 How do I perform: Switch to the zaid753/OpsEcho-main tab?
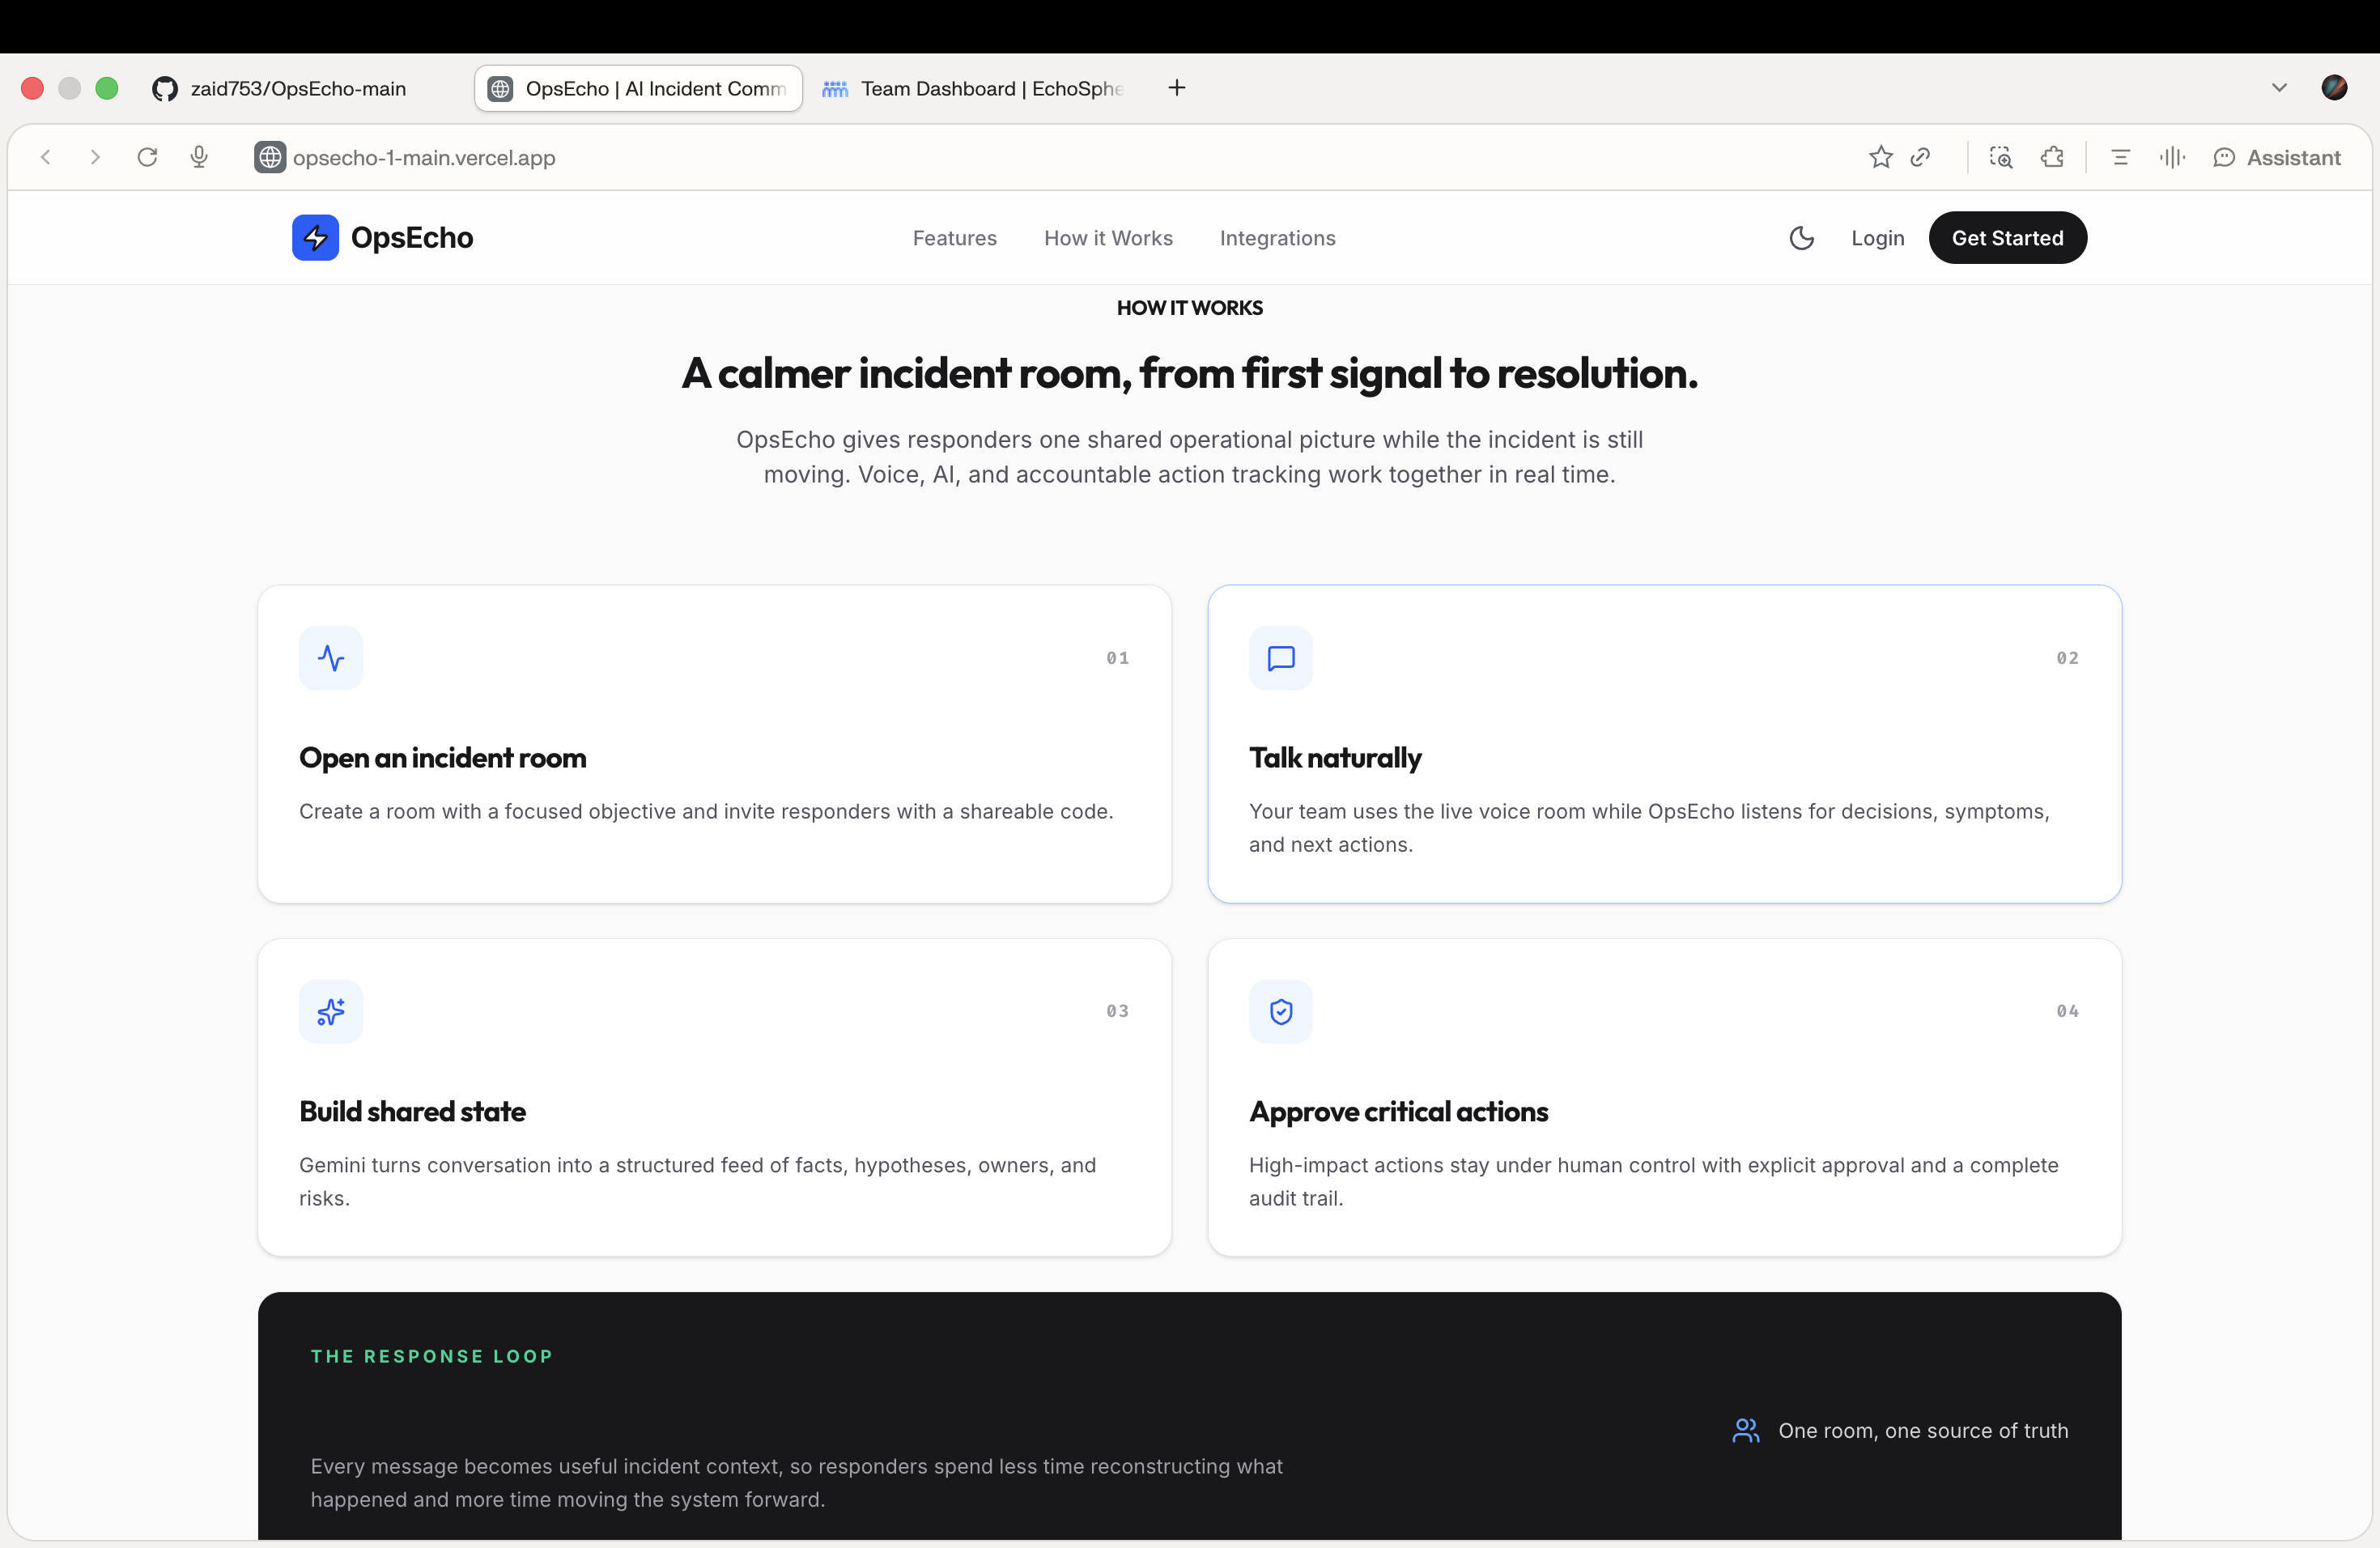pyautogui.click(x=298, y=88)
